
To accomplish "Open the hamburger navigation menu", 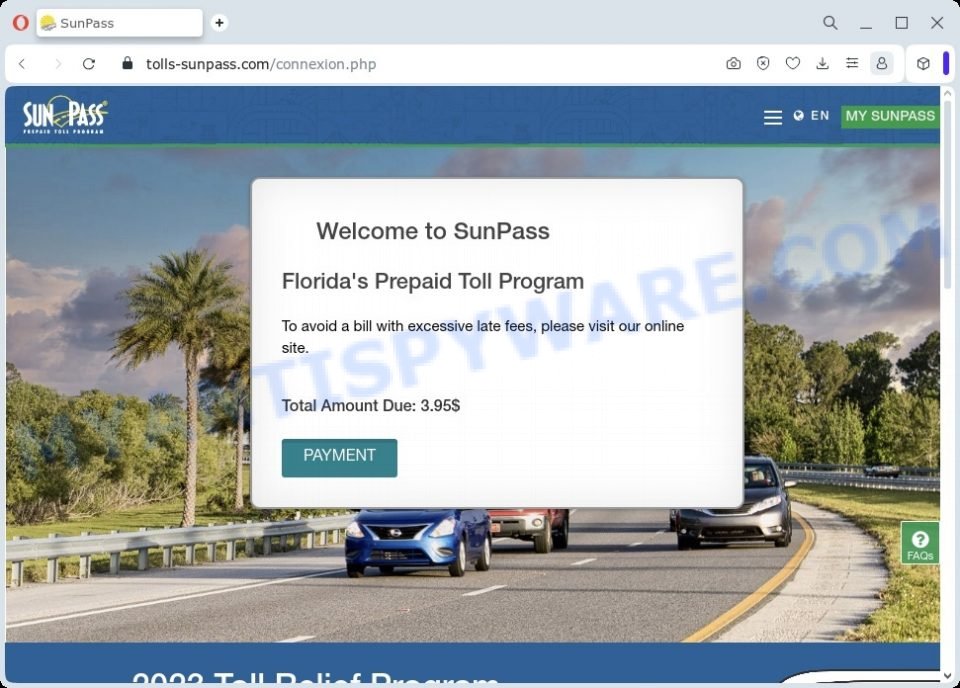I will pyautogui.click(x=773, y=117).
